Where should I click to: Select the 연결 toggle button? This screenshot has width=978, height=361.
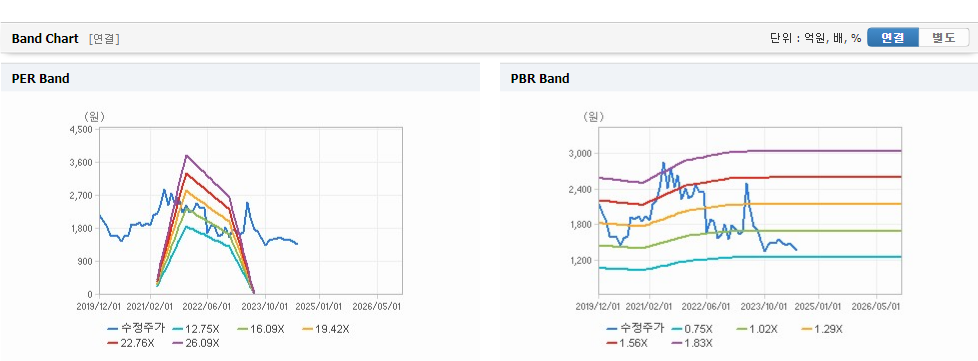click(893, 37)
